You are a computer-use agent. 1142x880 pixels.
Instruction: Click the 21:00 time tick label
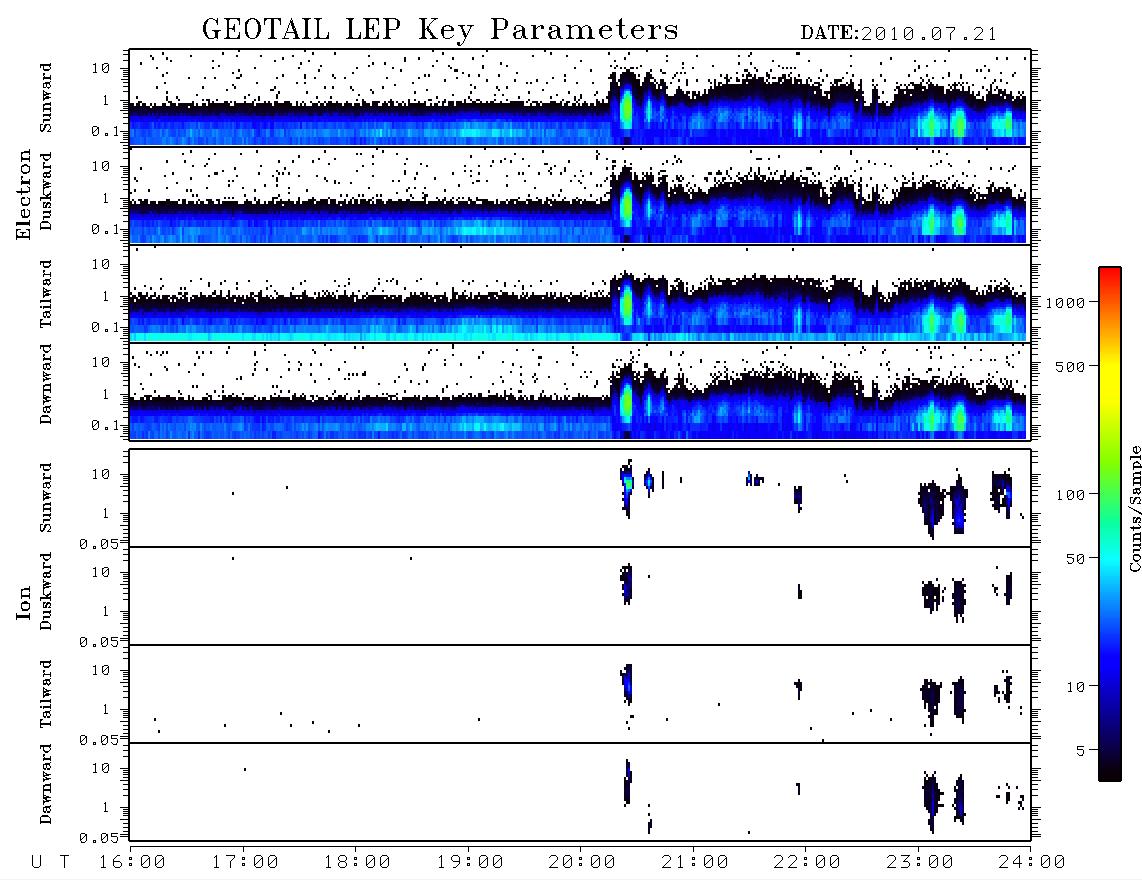tap(695, 862)
